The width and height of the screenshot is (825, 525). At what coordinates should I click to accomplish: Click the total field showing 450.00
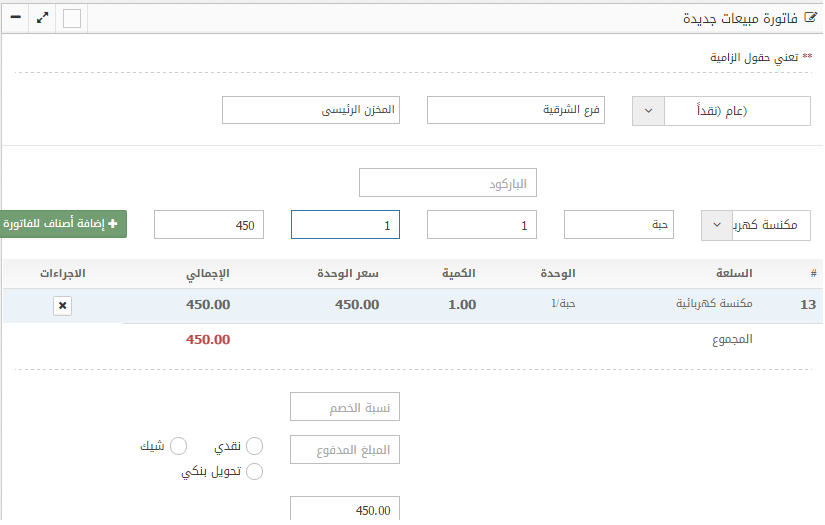click(x=344, y=510)
